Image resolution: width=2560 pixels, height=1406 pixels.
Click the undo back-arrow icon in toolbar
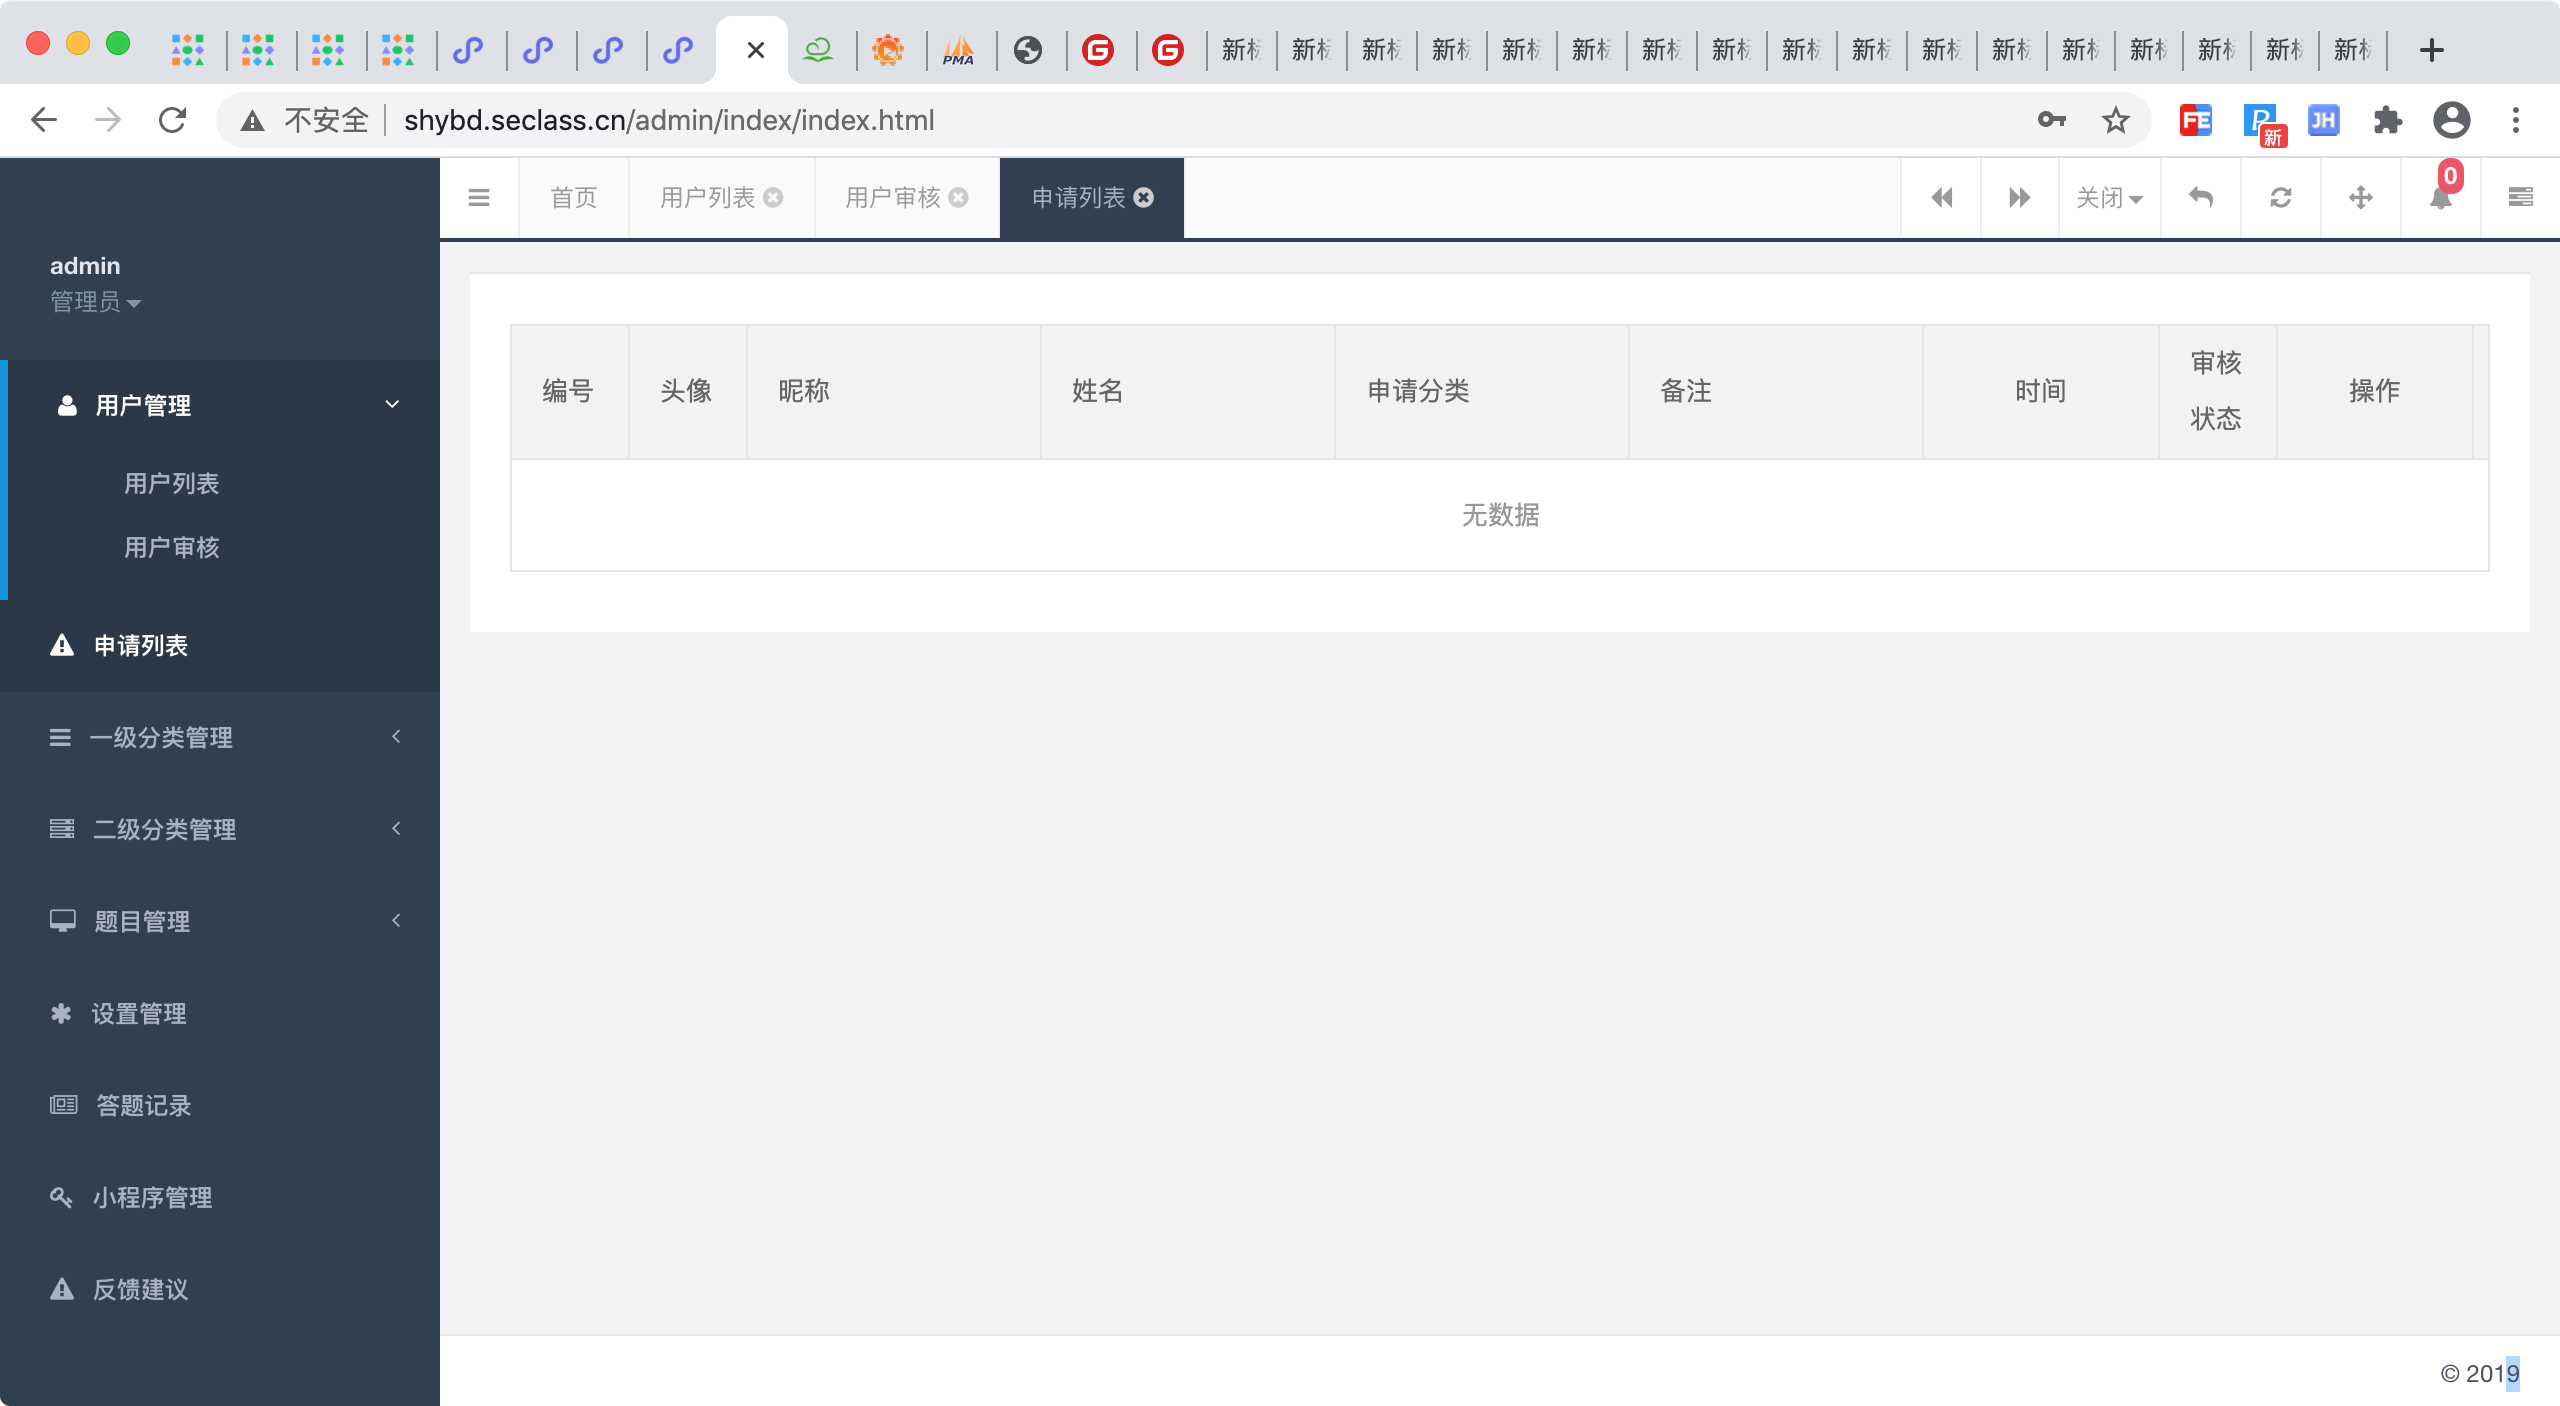coord(2201,198)
